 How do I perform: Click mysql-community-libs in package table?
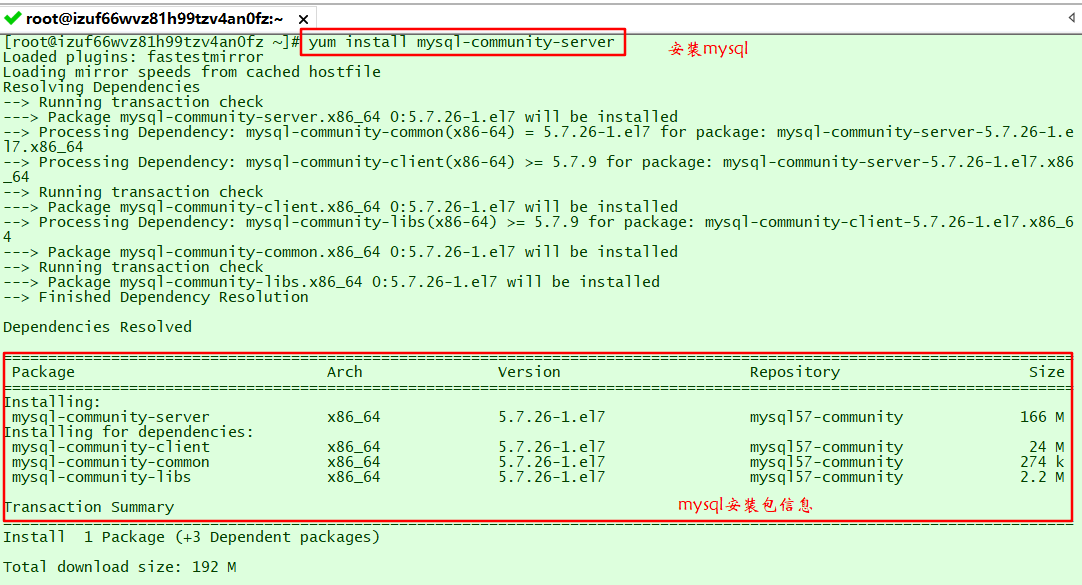coord(101,477)
